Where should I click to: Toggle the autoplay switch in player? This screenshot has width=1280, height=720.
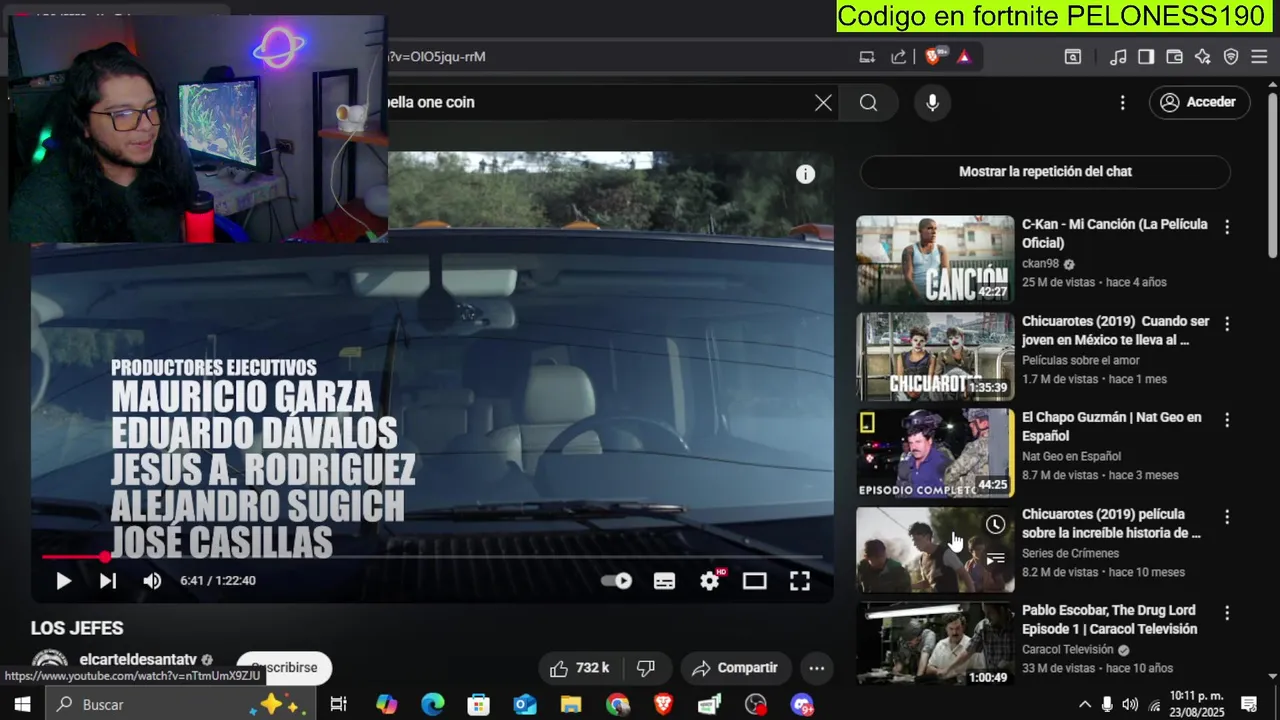point(617,581)
